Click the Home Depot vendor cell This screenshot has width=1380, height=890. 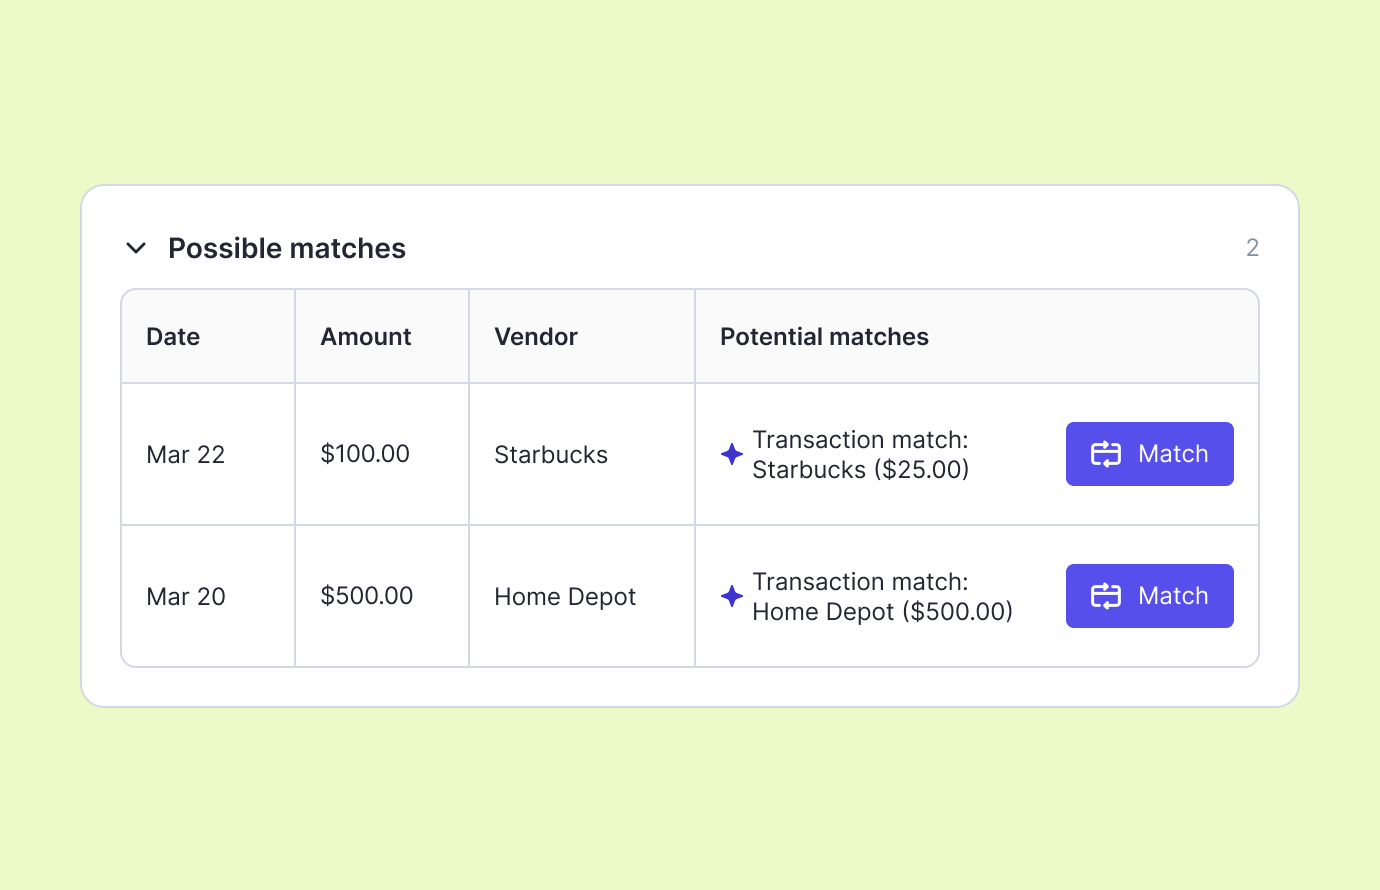click(565, 597)
